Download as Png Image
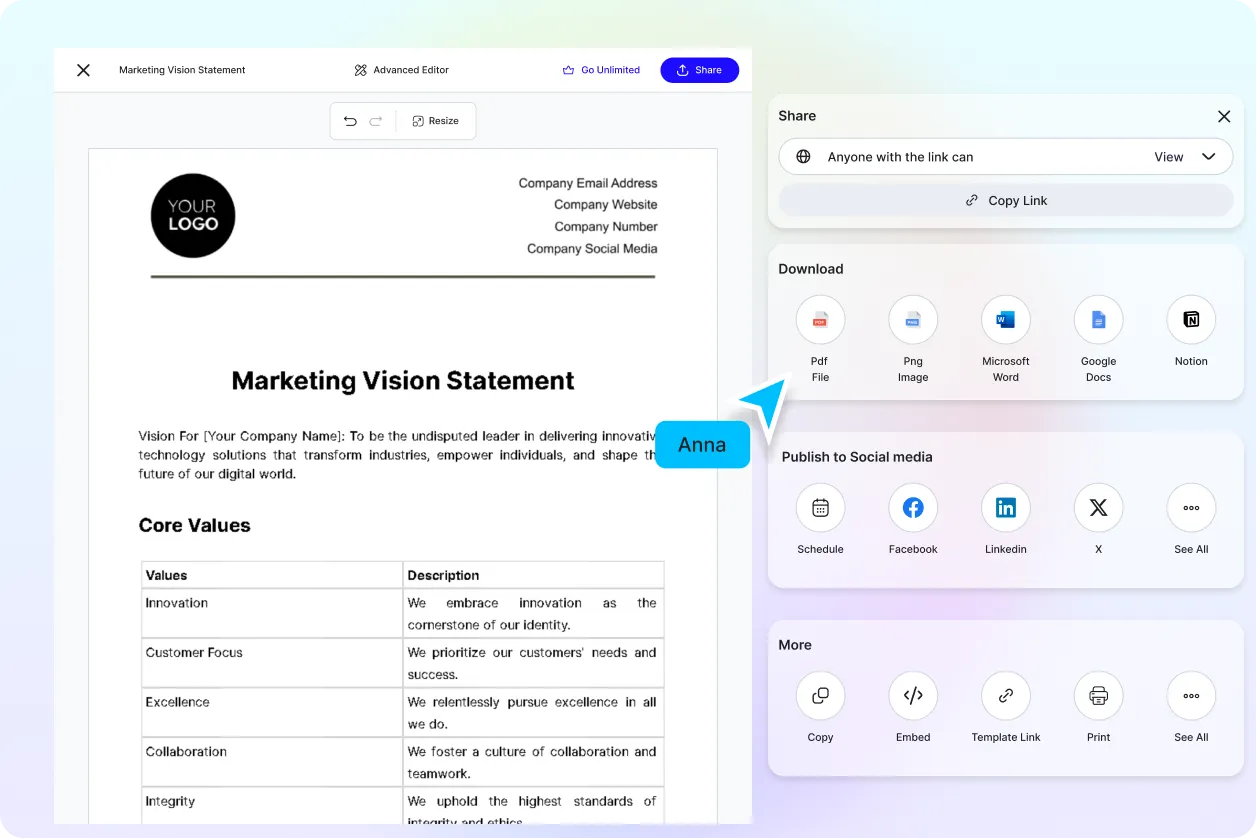The width and height of the screenshot is (1256, 838). [912, 320]
